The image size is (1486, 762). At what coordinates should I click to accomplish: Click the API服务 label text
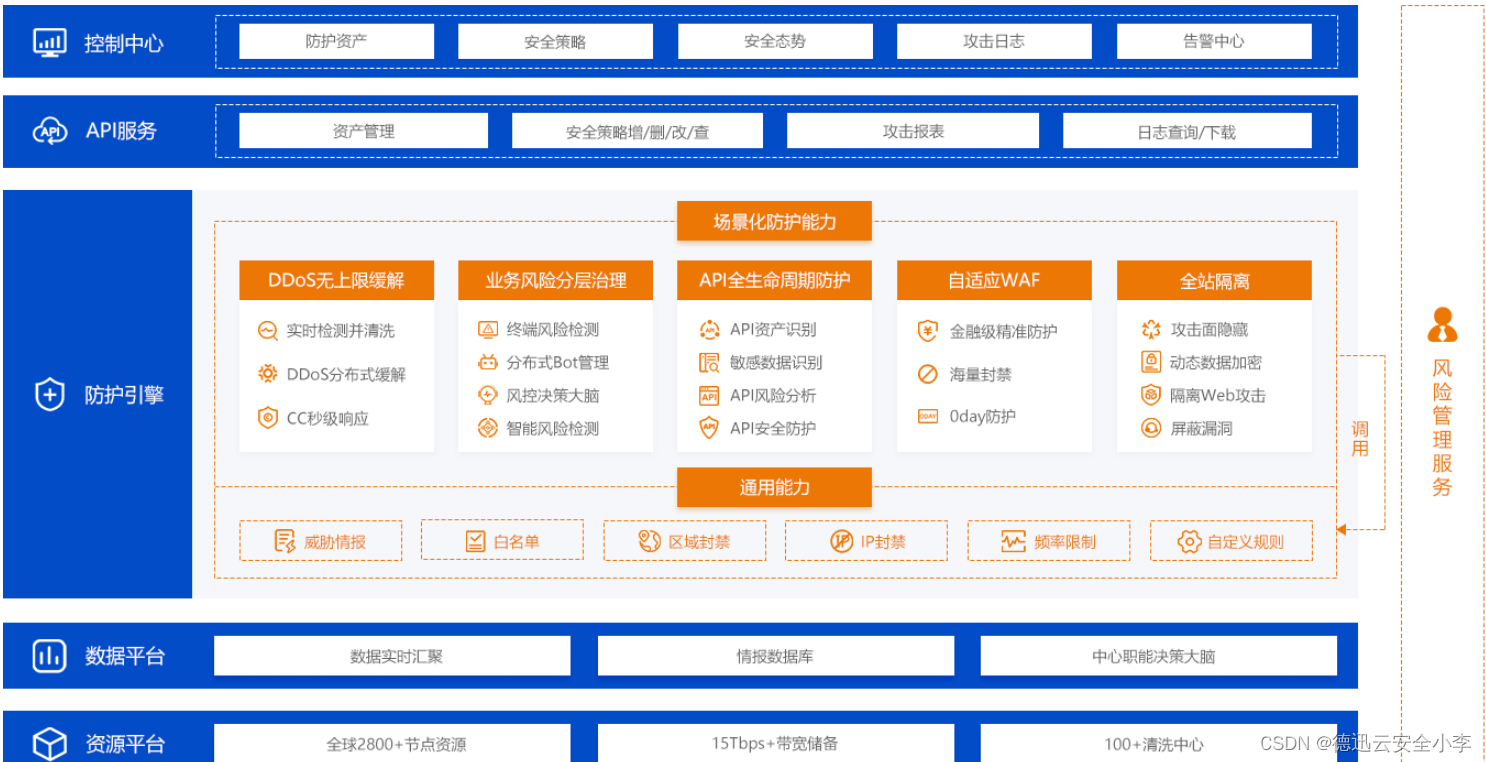(x=121, y=130)
